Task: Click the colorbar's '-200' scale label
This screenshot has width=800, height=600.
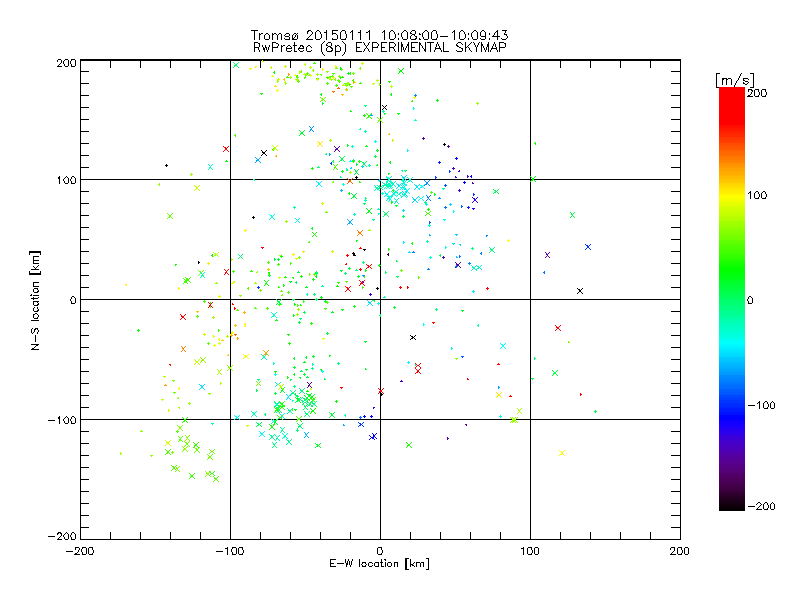Action: (761, 506)
